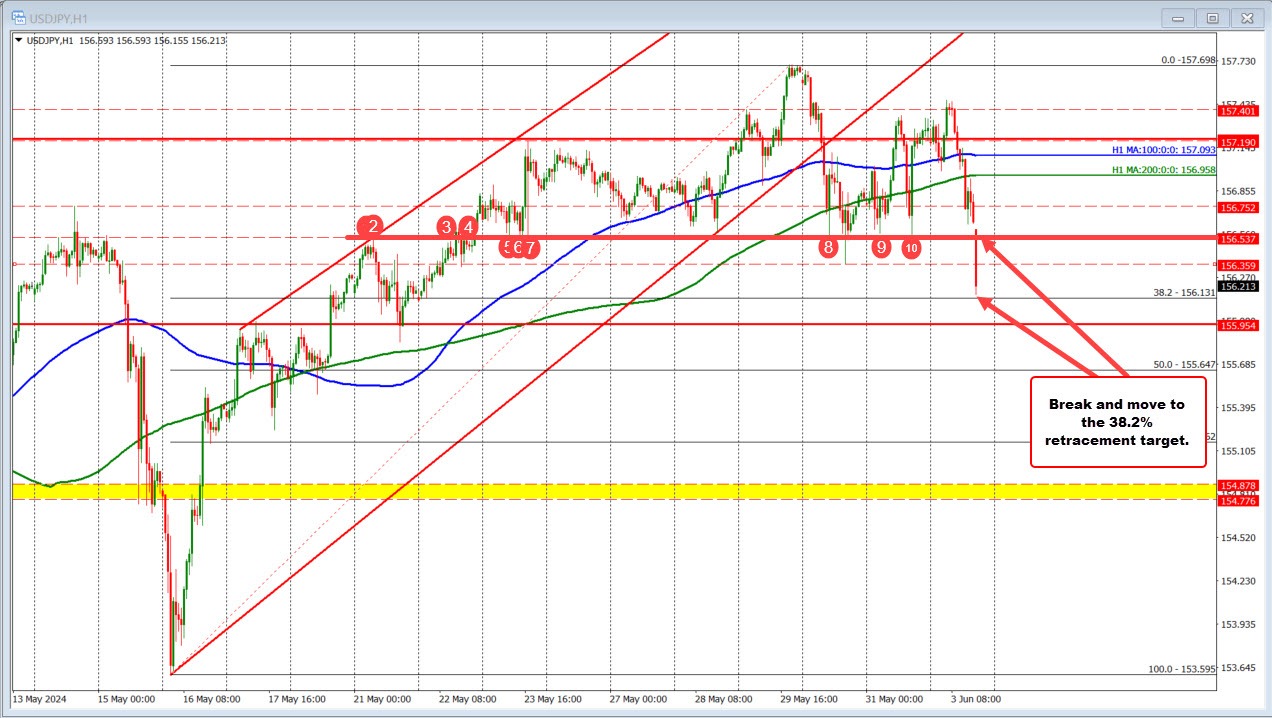Click the 153.935 price scale value
The width and height of the screenshot is (1272, 718).
(1240, 624)
